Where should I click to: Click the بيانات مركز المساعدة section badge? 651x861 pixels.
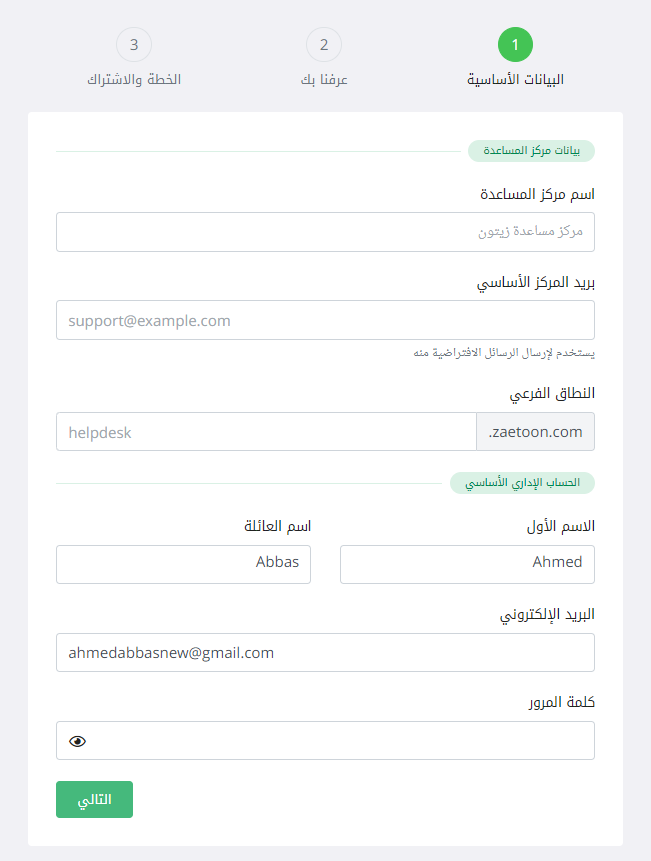[x=531, y=151]
